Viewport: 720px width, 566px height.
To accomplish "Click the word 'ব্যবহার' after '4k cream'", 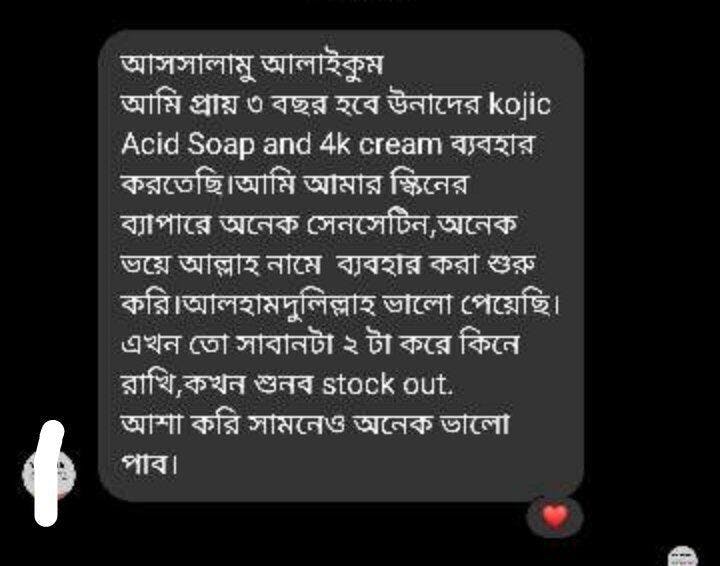I will 493,145.
